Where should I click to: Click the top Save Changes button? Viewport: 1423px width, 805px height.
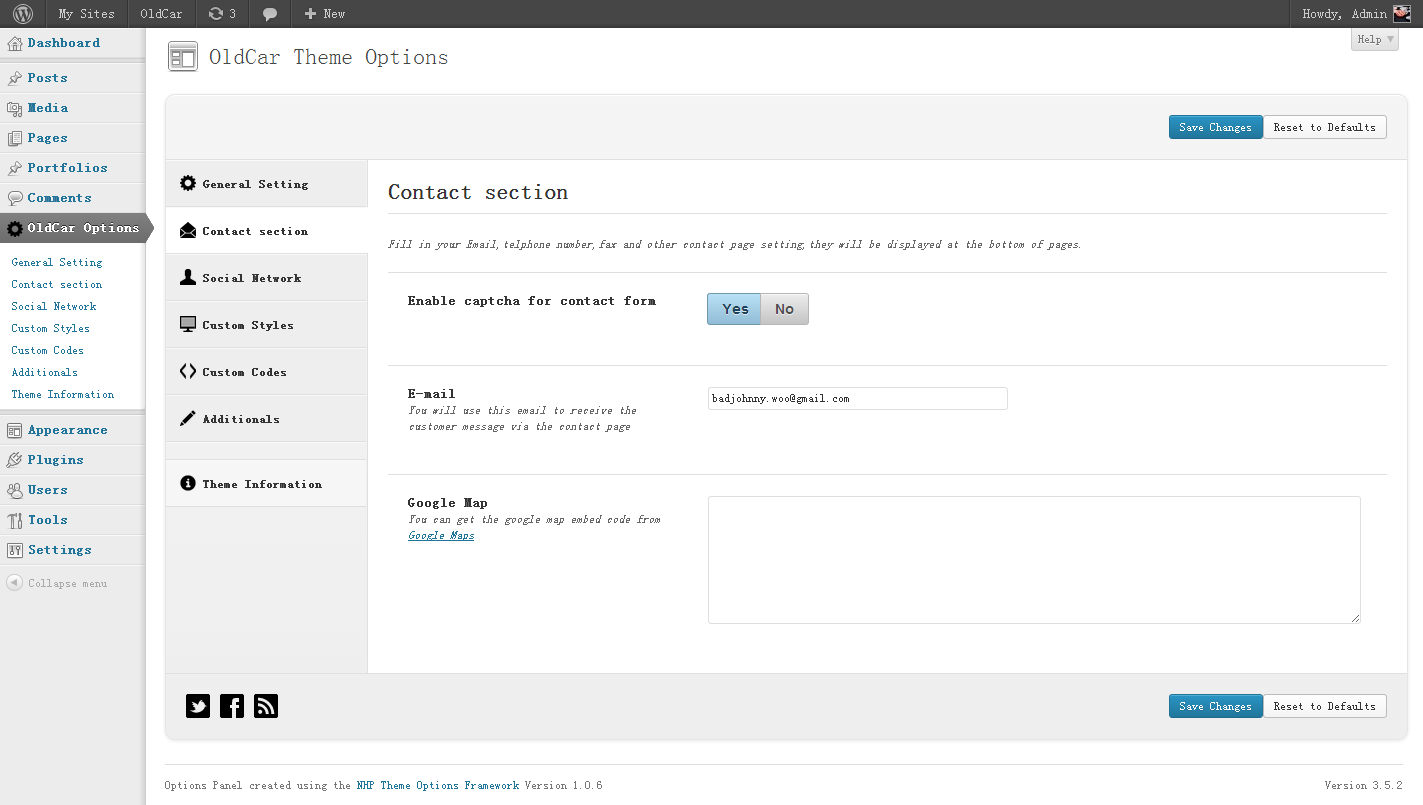[x=1215, y=127]
